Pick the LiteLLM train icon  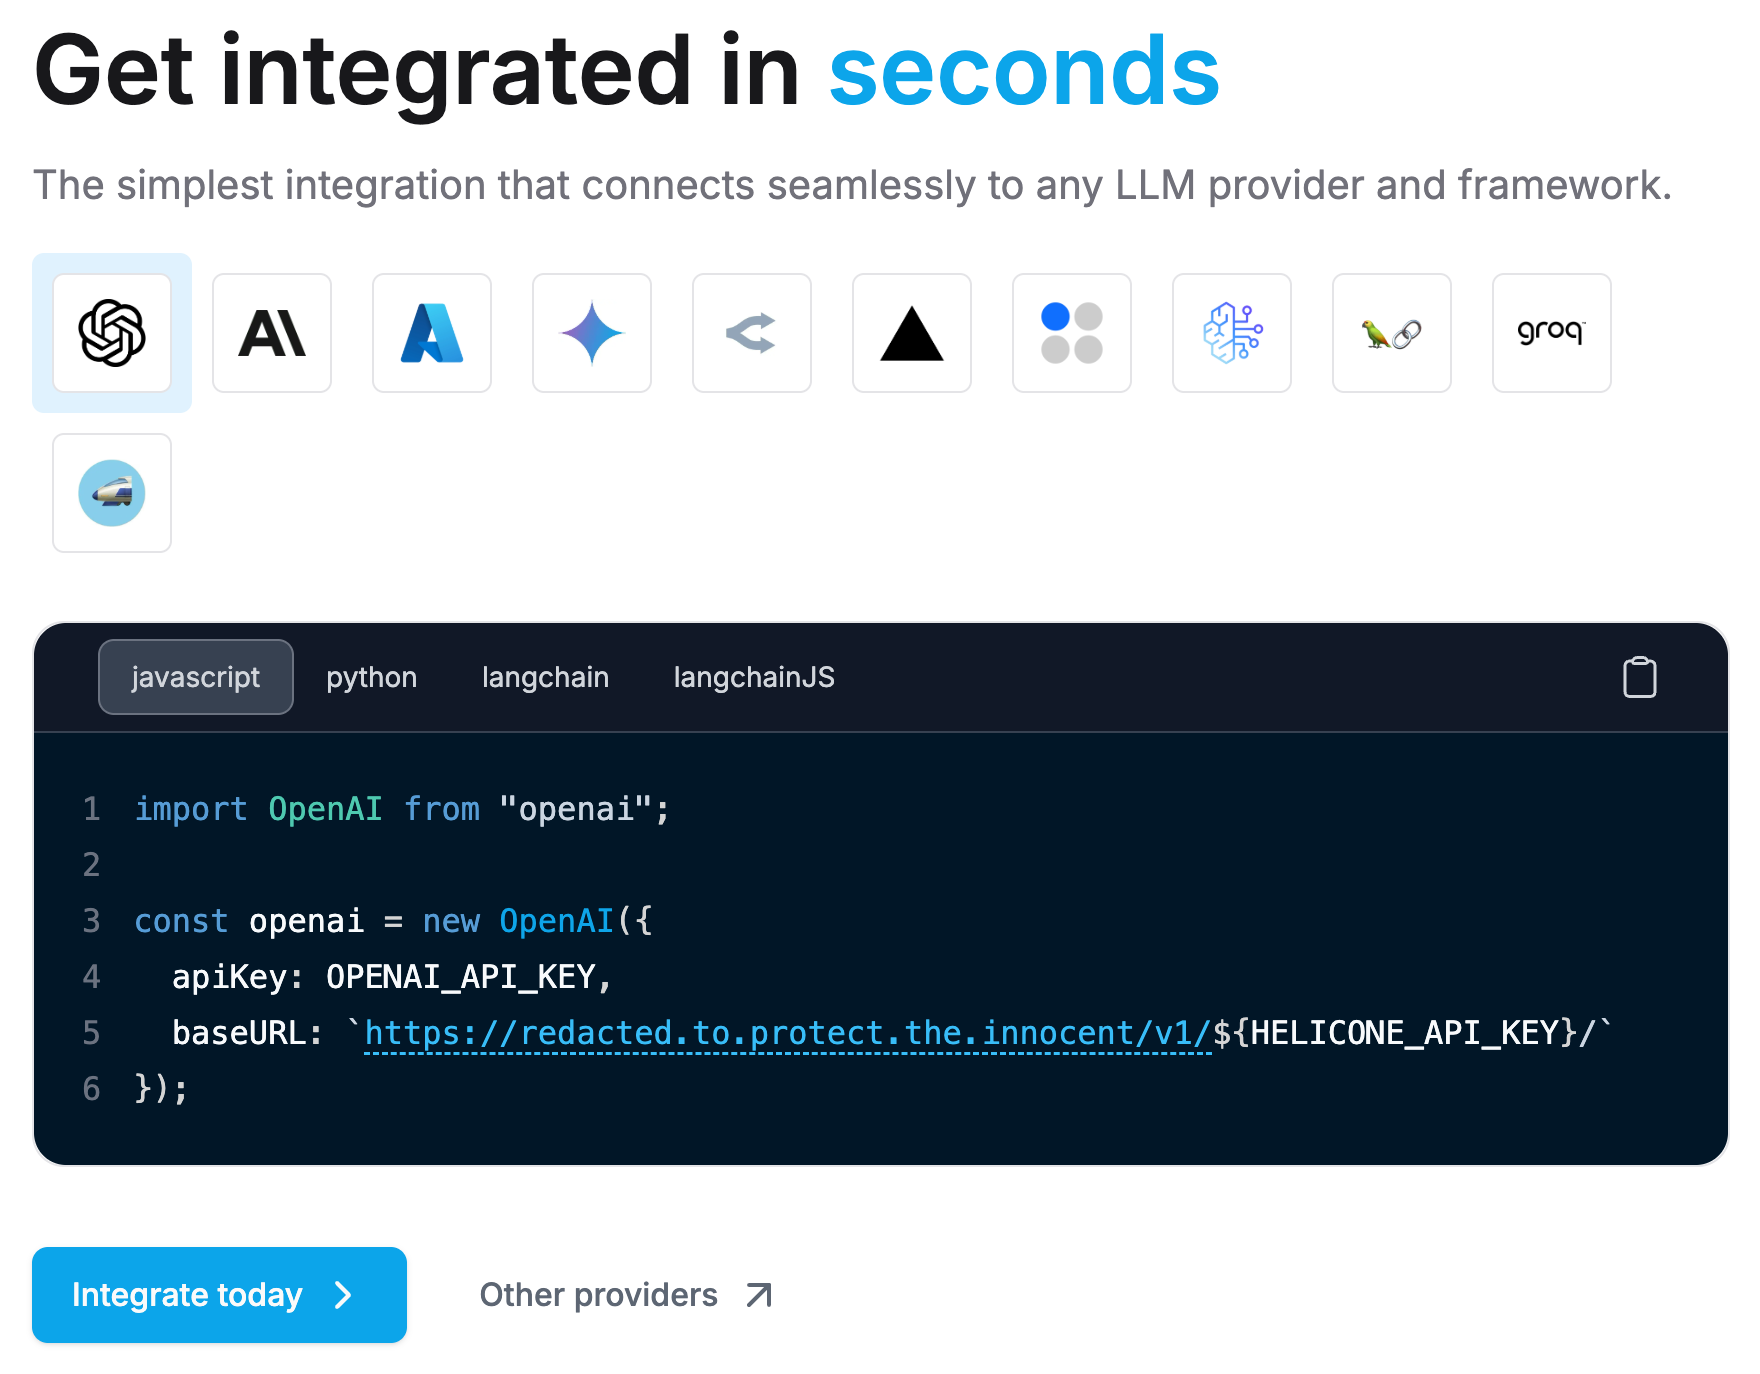pyautogui.click(x=112, y=493)
